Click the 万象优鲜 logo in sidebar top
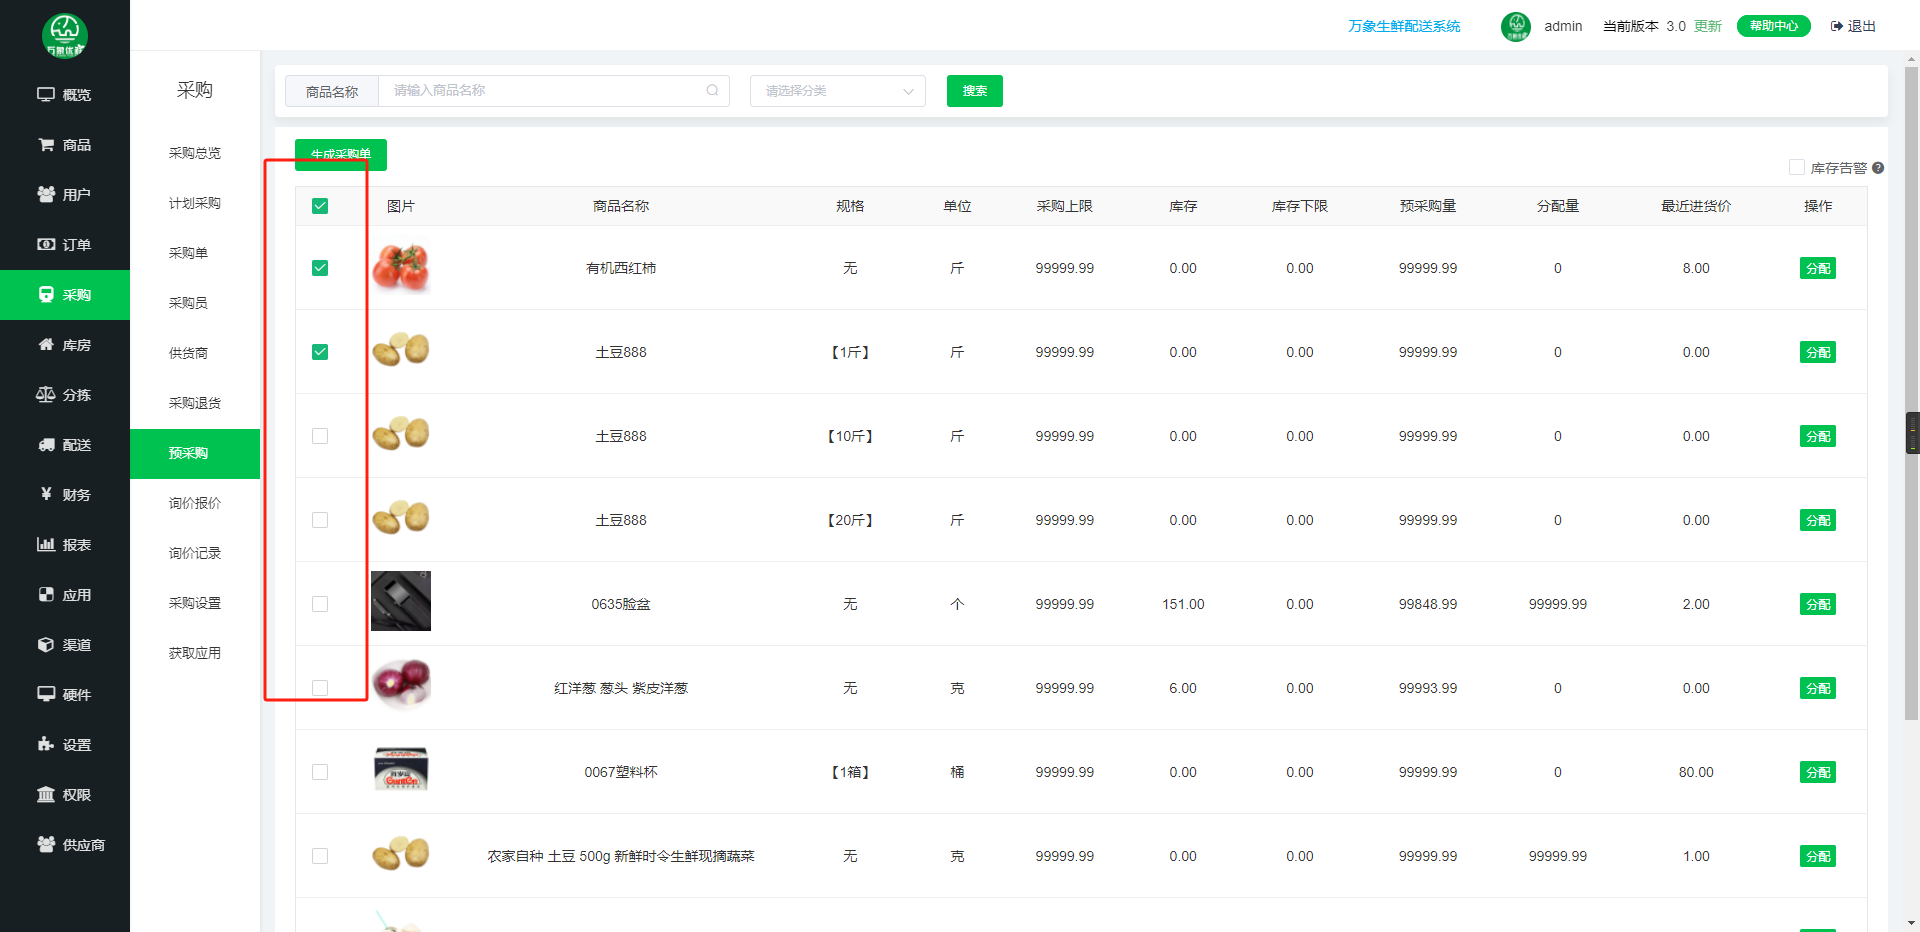 (65, 36)
